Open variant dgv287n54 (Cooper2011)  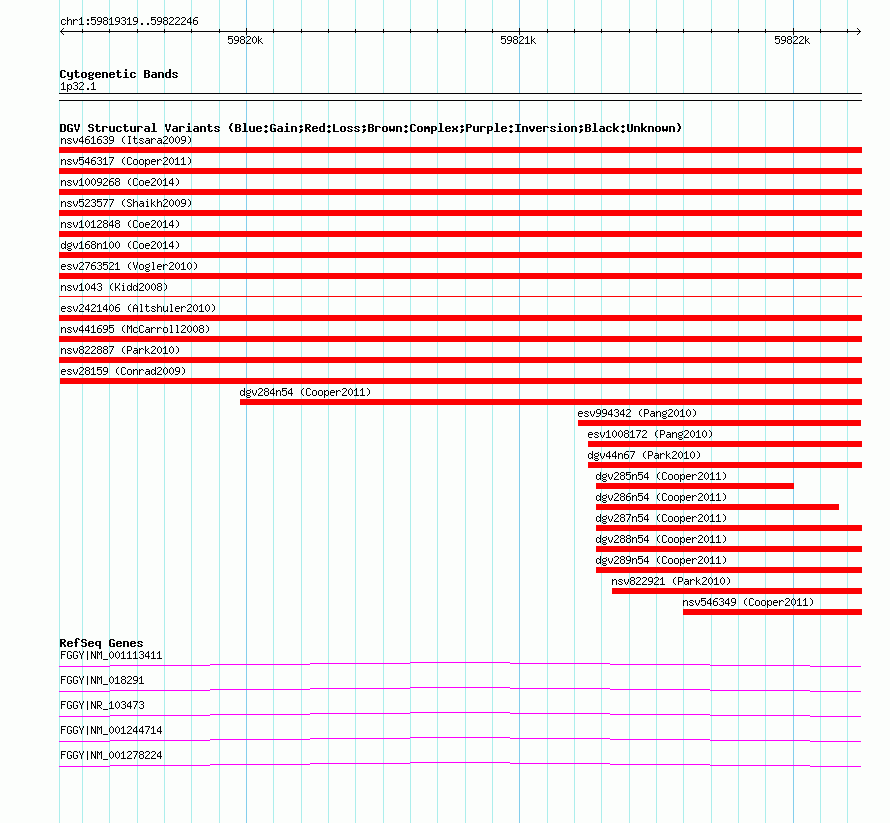(661, 518)
